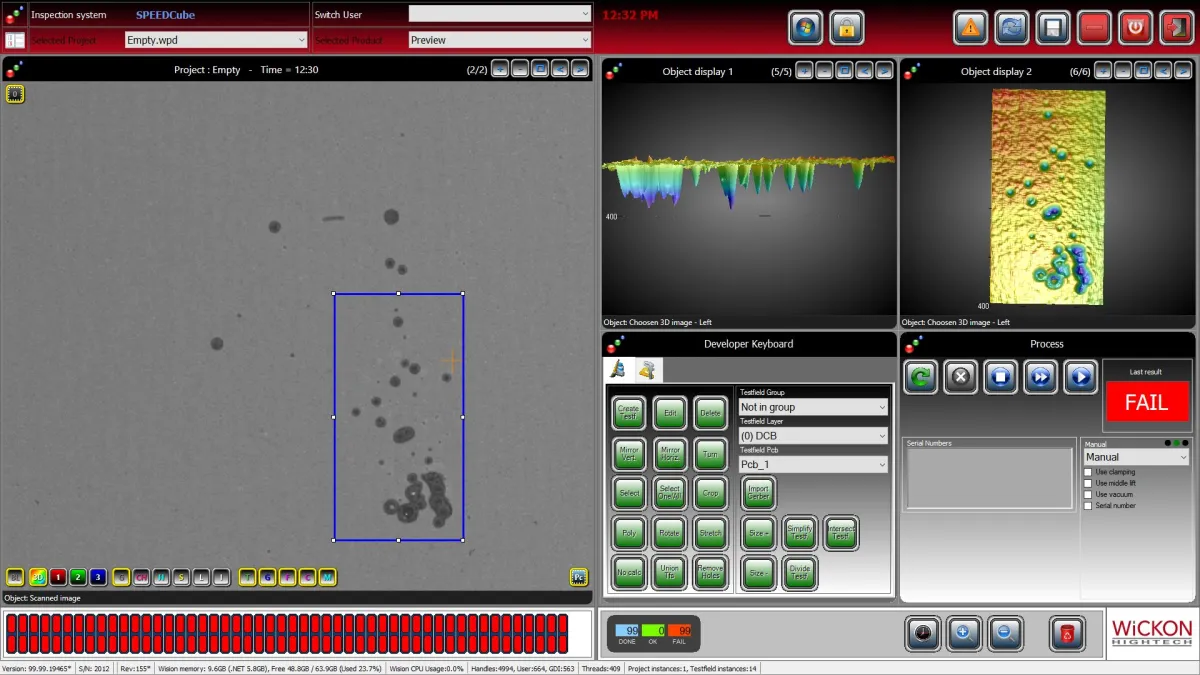Click the zoom in magnifier icon
The height and width of the screenshot is (675, 1200).
963,633
